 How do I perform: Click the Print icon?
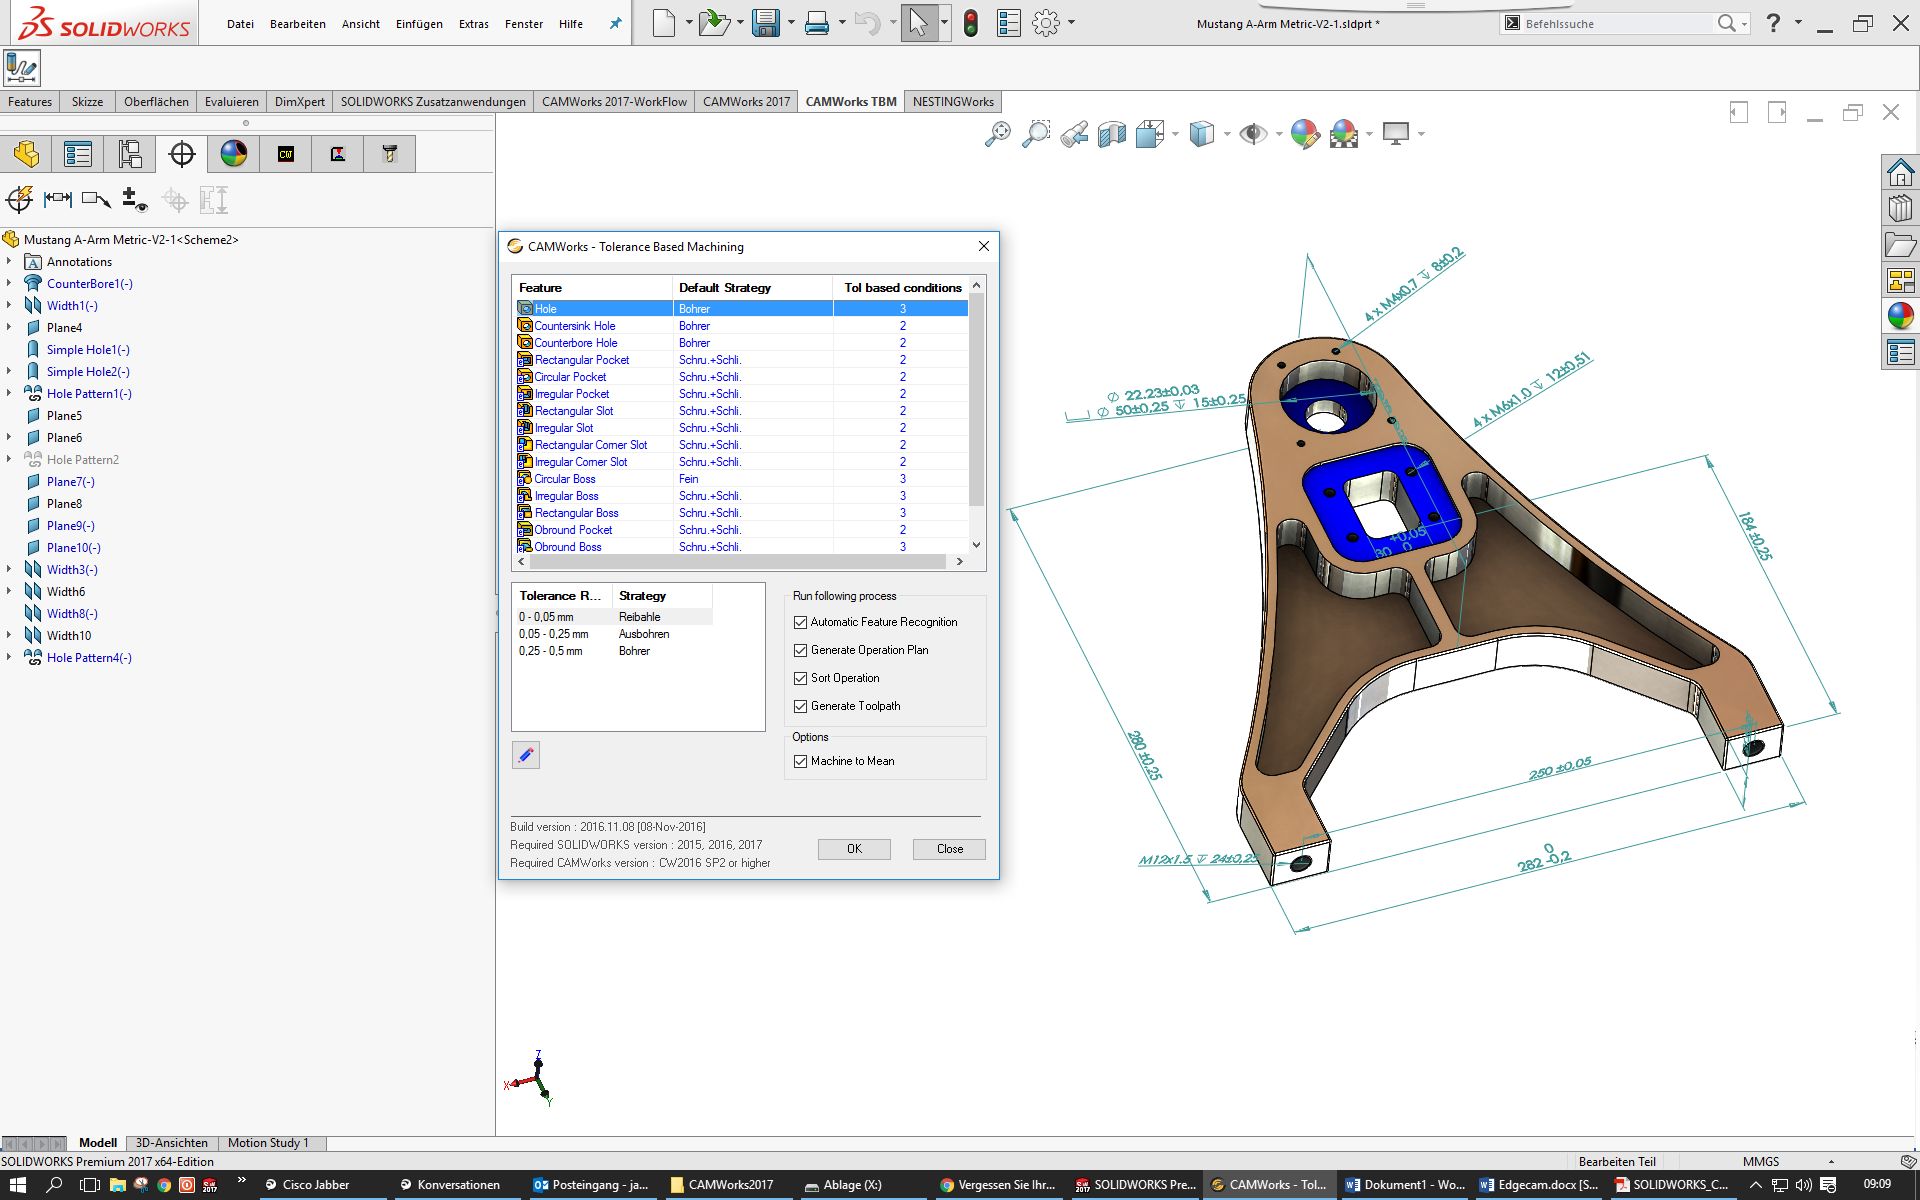click(x=817, y=23)
